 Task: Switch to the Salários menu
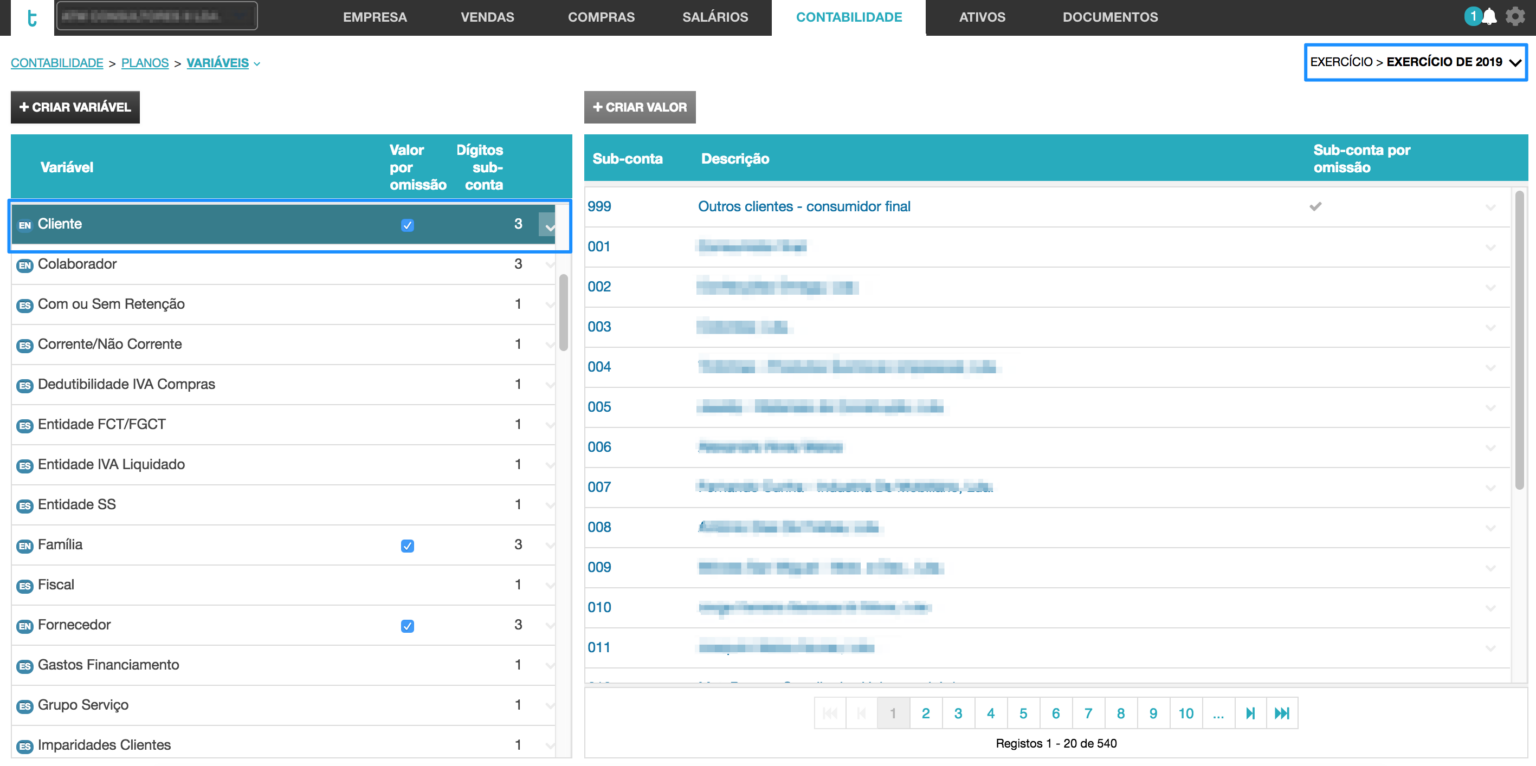tap(715, 17)
